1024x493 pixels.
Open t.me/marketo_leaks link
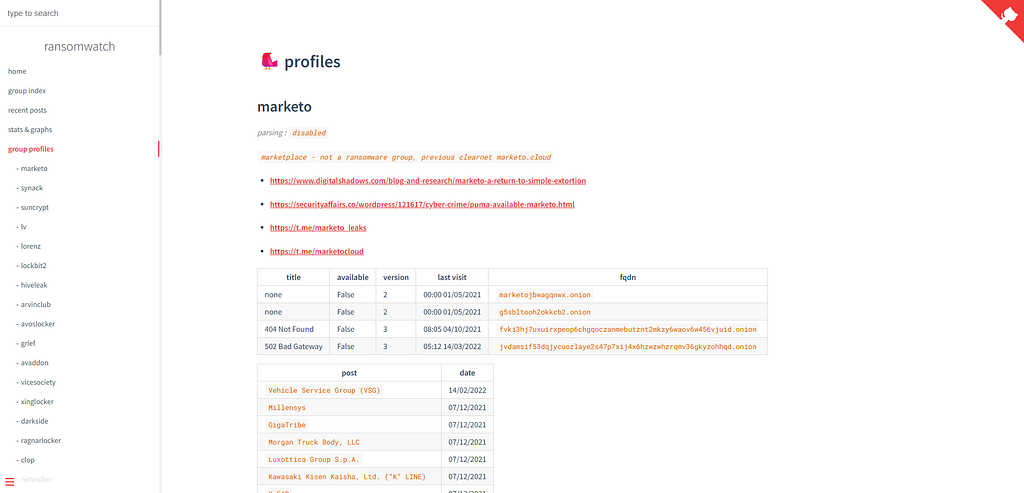click(318, 228)
